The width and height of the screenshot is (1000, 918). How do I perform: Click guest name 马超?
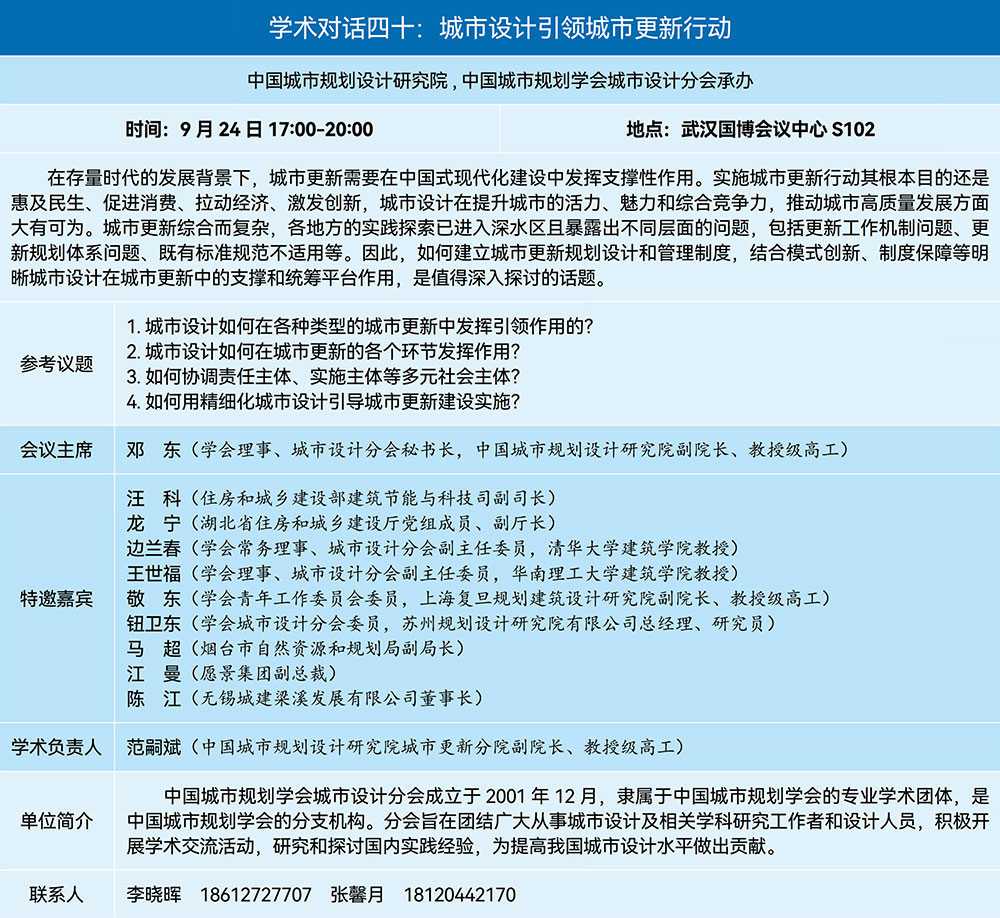pos(154,648)
